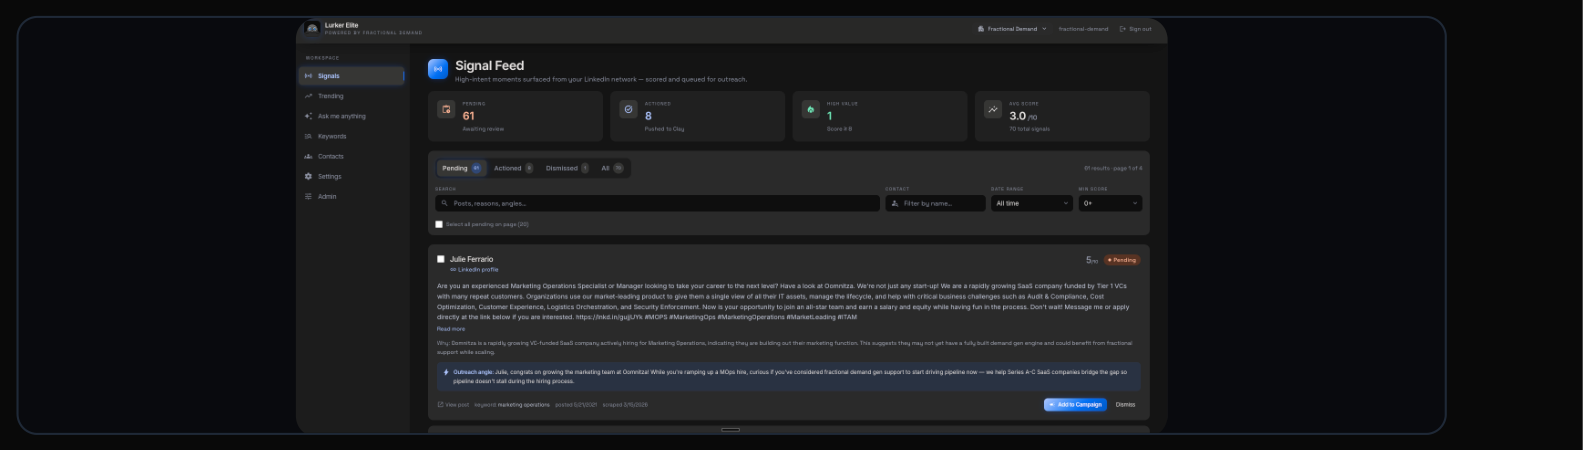Click the Trending arrow icon in sidebar
The width and height of the screenshot is (1583, 450).
click(x=308, y=96)
